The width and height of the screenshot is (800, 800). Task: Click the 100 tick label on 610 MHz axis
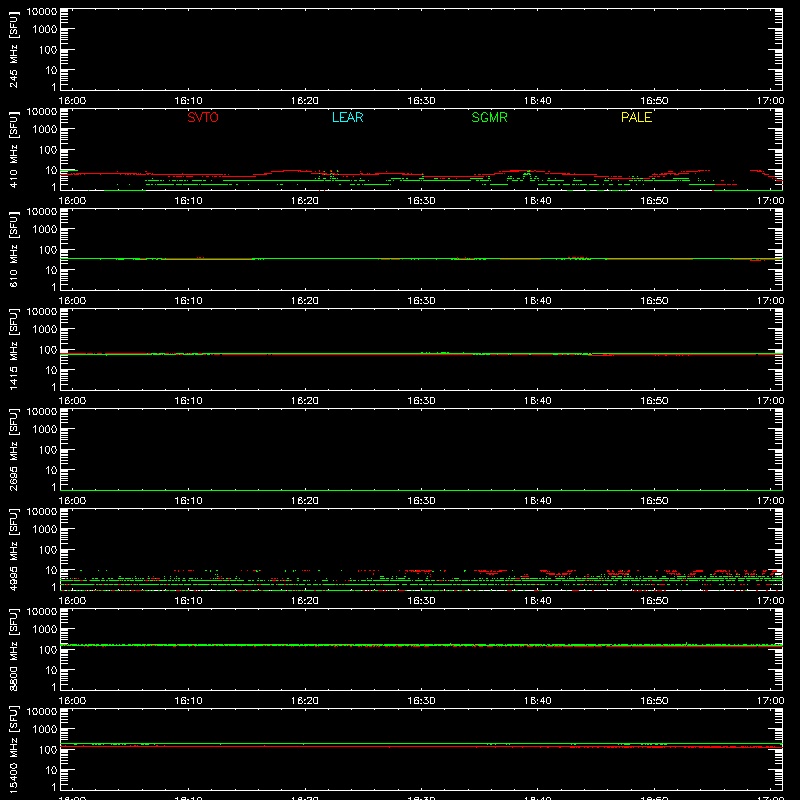(48, 250)
